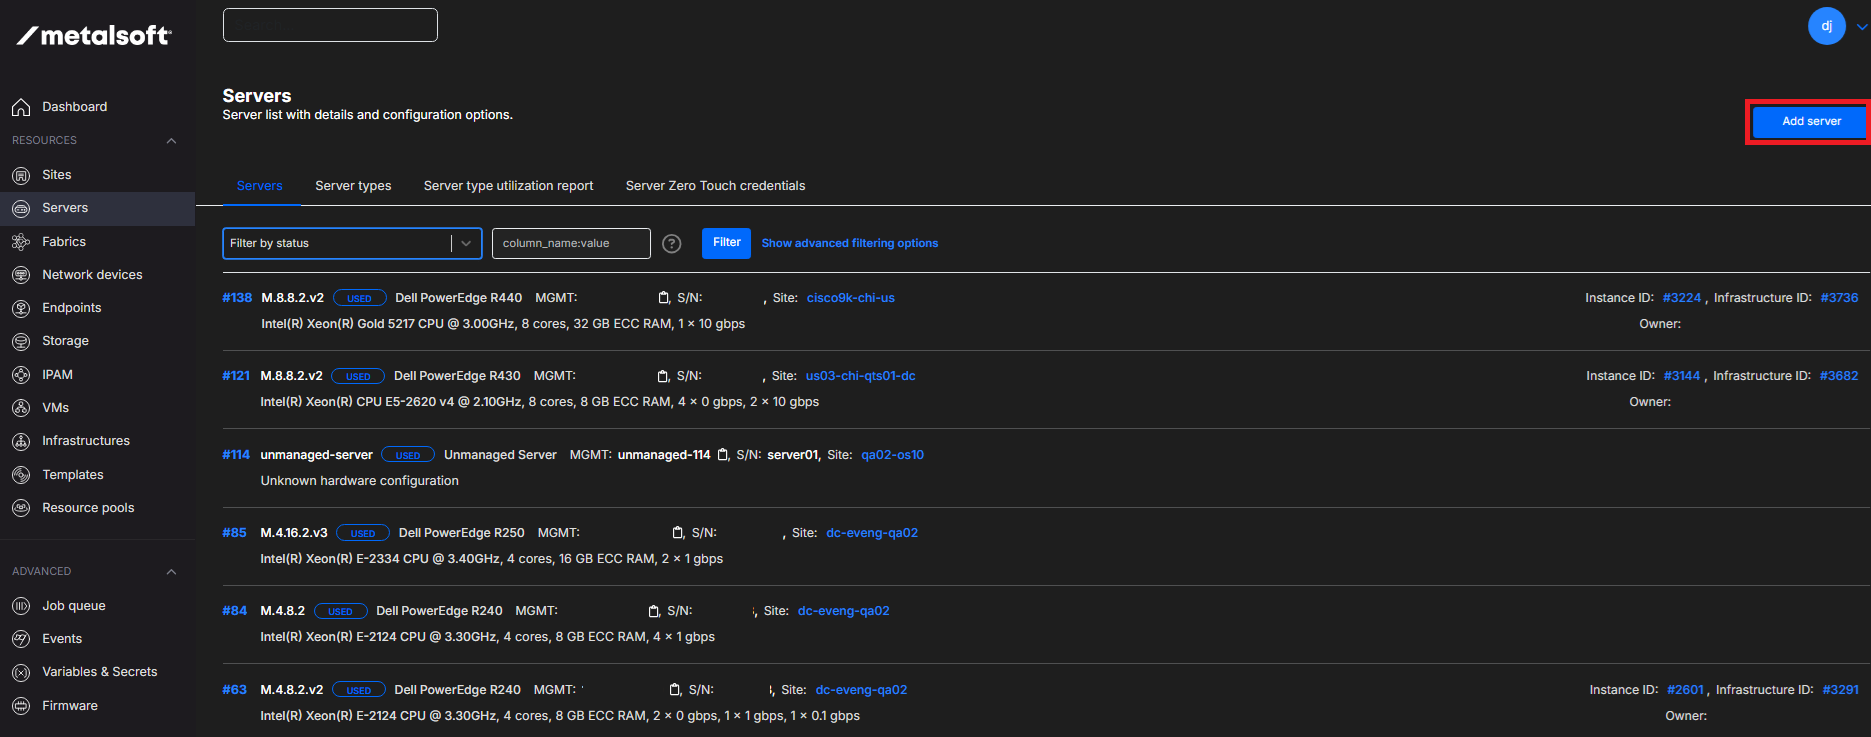Image resolution: width=1871 pixels, height=737 pixels.
Task: Click the Add server button
Action: click(1810, 122)
